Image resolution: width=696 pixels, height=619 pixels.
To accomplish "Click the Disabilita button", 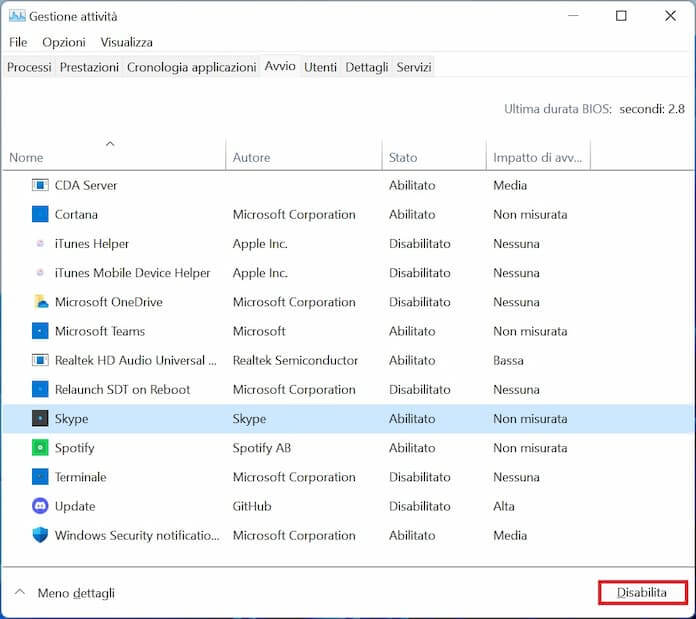I will point(642,592).
